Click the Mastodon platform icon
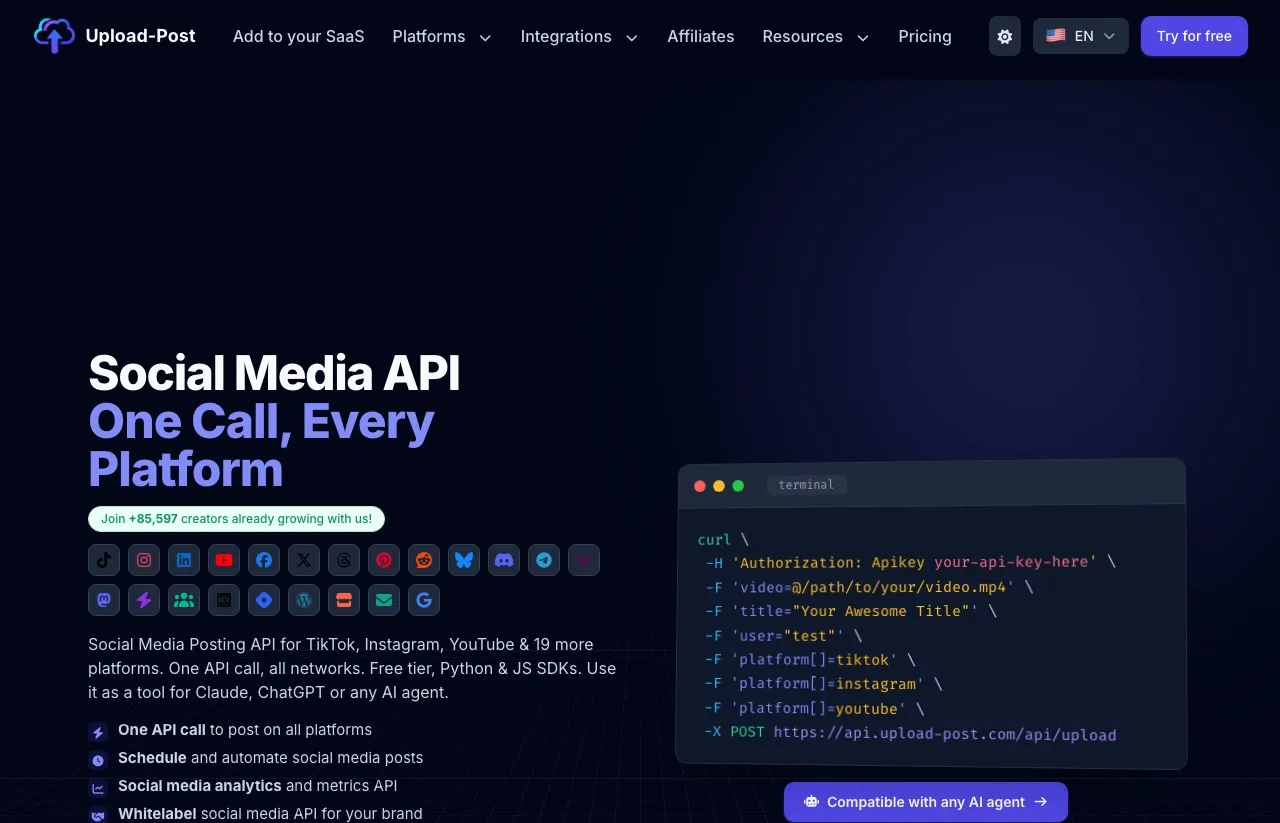This screenshot has height=823, width=1280. (104, 600)
